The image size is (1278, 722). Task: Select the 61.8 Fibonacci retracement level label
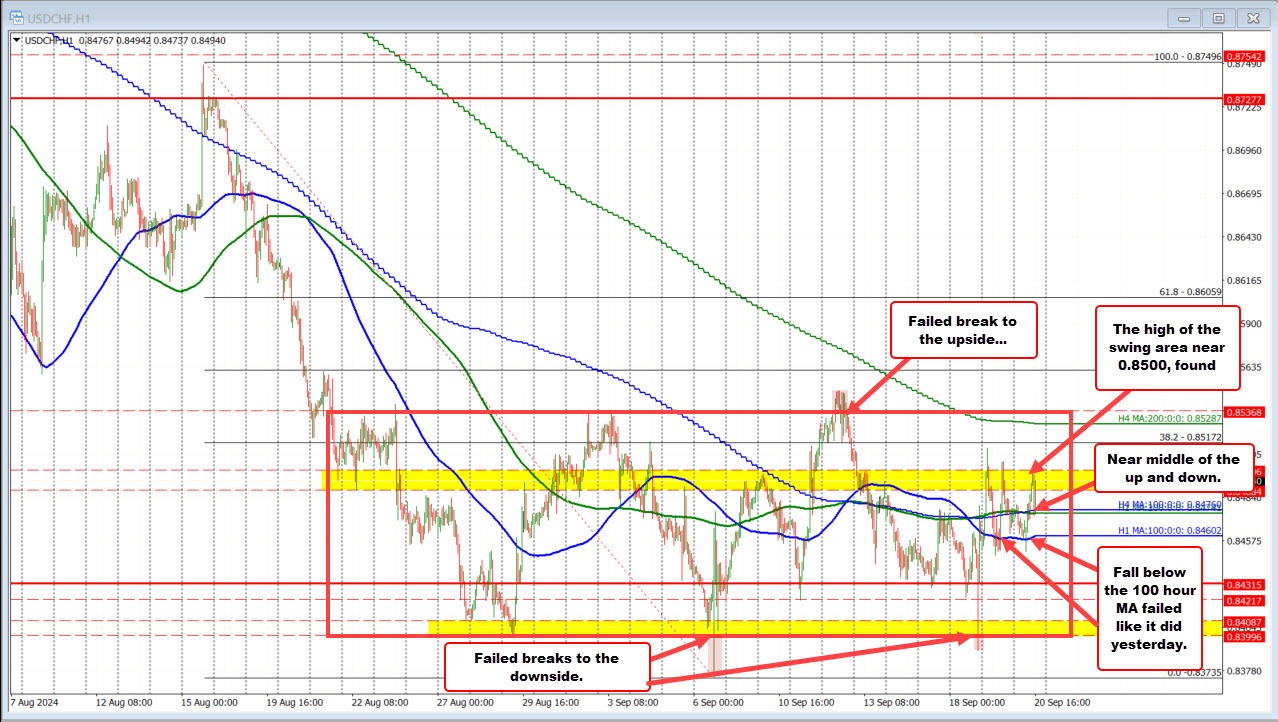pyautogui.click(x=1187, y=291)
